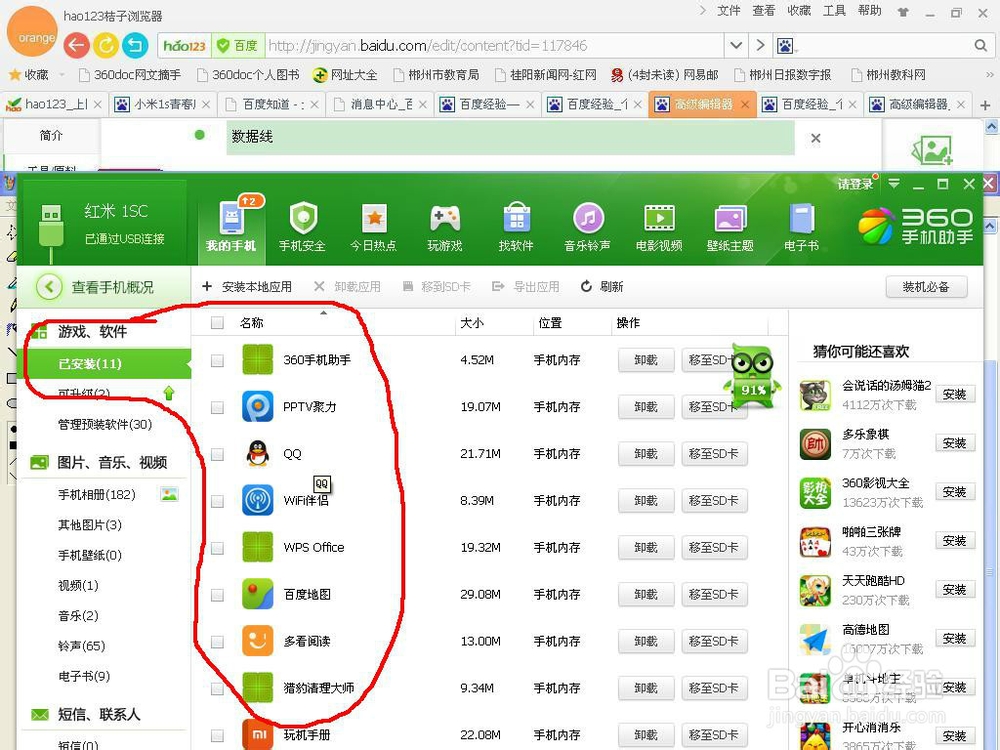
Task: Click the WiFi伴侣 app icon
Action: (258, 501)
